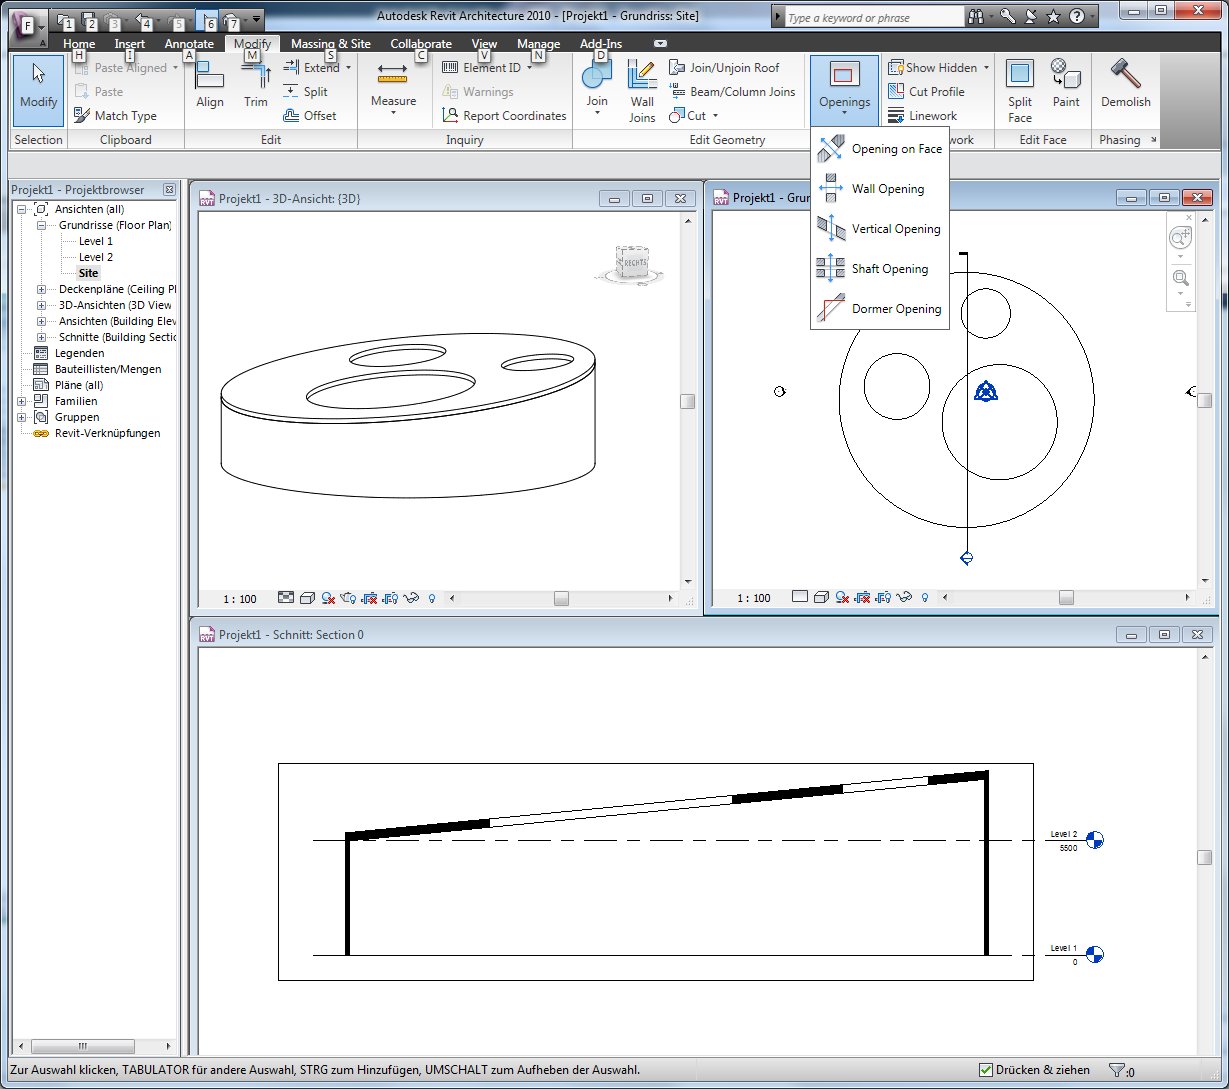Activate the Trim tool
Viewport: 1229px width, 1089px height.
(256, 85)
